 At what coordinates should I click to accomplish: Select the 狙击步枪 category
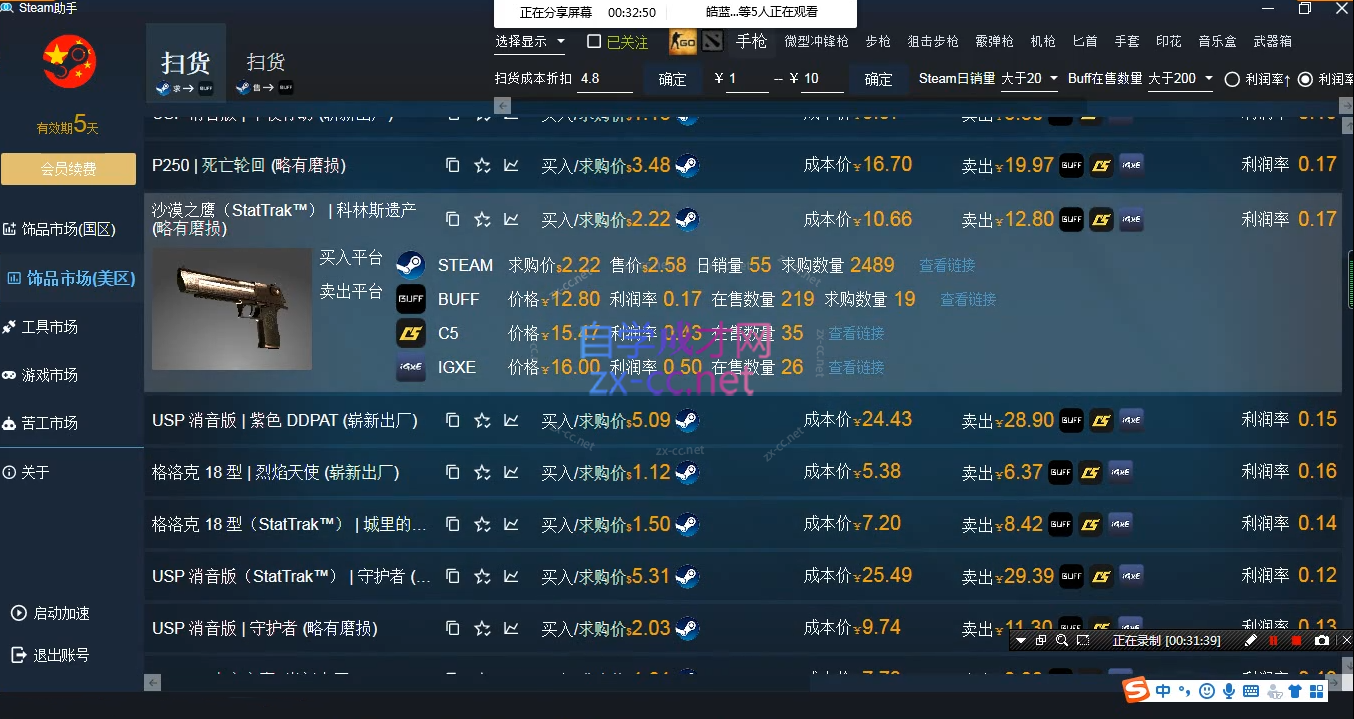pos(933,41)
